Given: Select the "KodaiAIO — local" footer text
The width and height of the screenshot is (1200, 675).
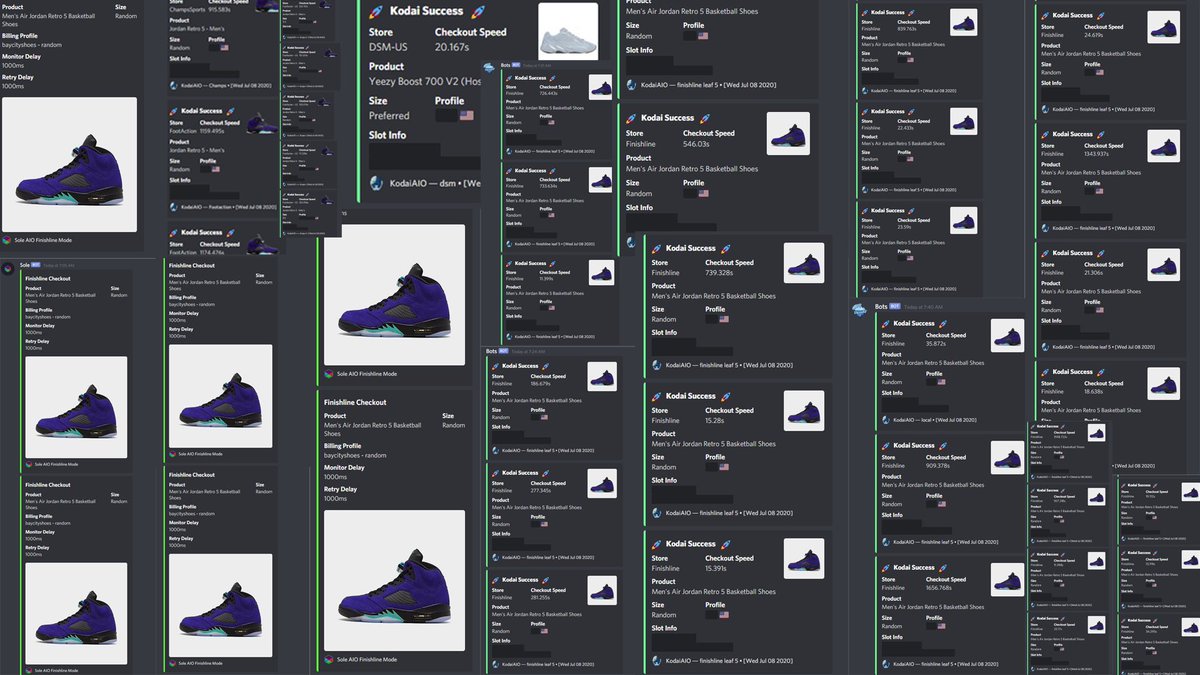Looking at the screenshot, I should coord(911,418).
